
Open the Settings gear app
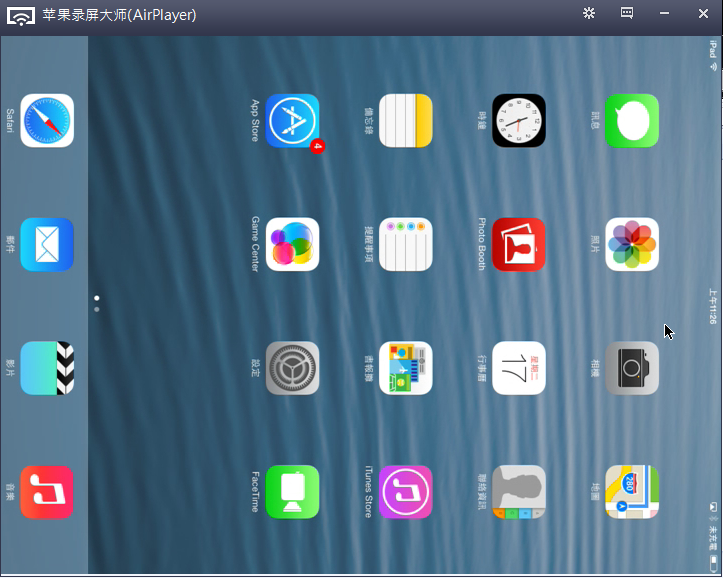(x=292, y=368)
